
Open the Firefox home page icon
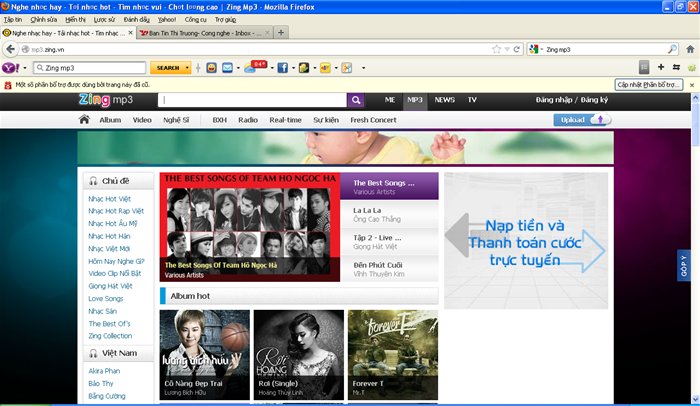[690, 49]
